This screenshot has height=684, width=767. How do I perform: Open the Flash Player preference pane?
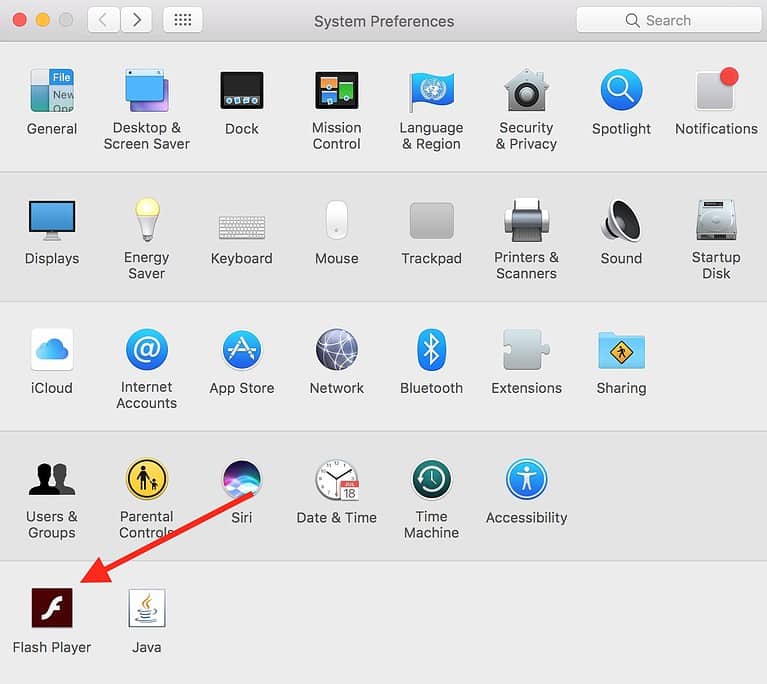[x=52, y=608]
